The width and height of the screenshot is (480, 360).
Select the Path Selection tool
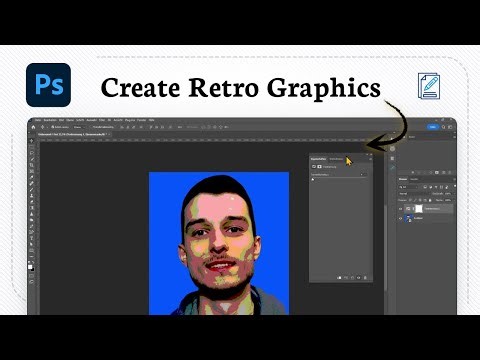click(32, 244)
